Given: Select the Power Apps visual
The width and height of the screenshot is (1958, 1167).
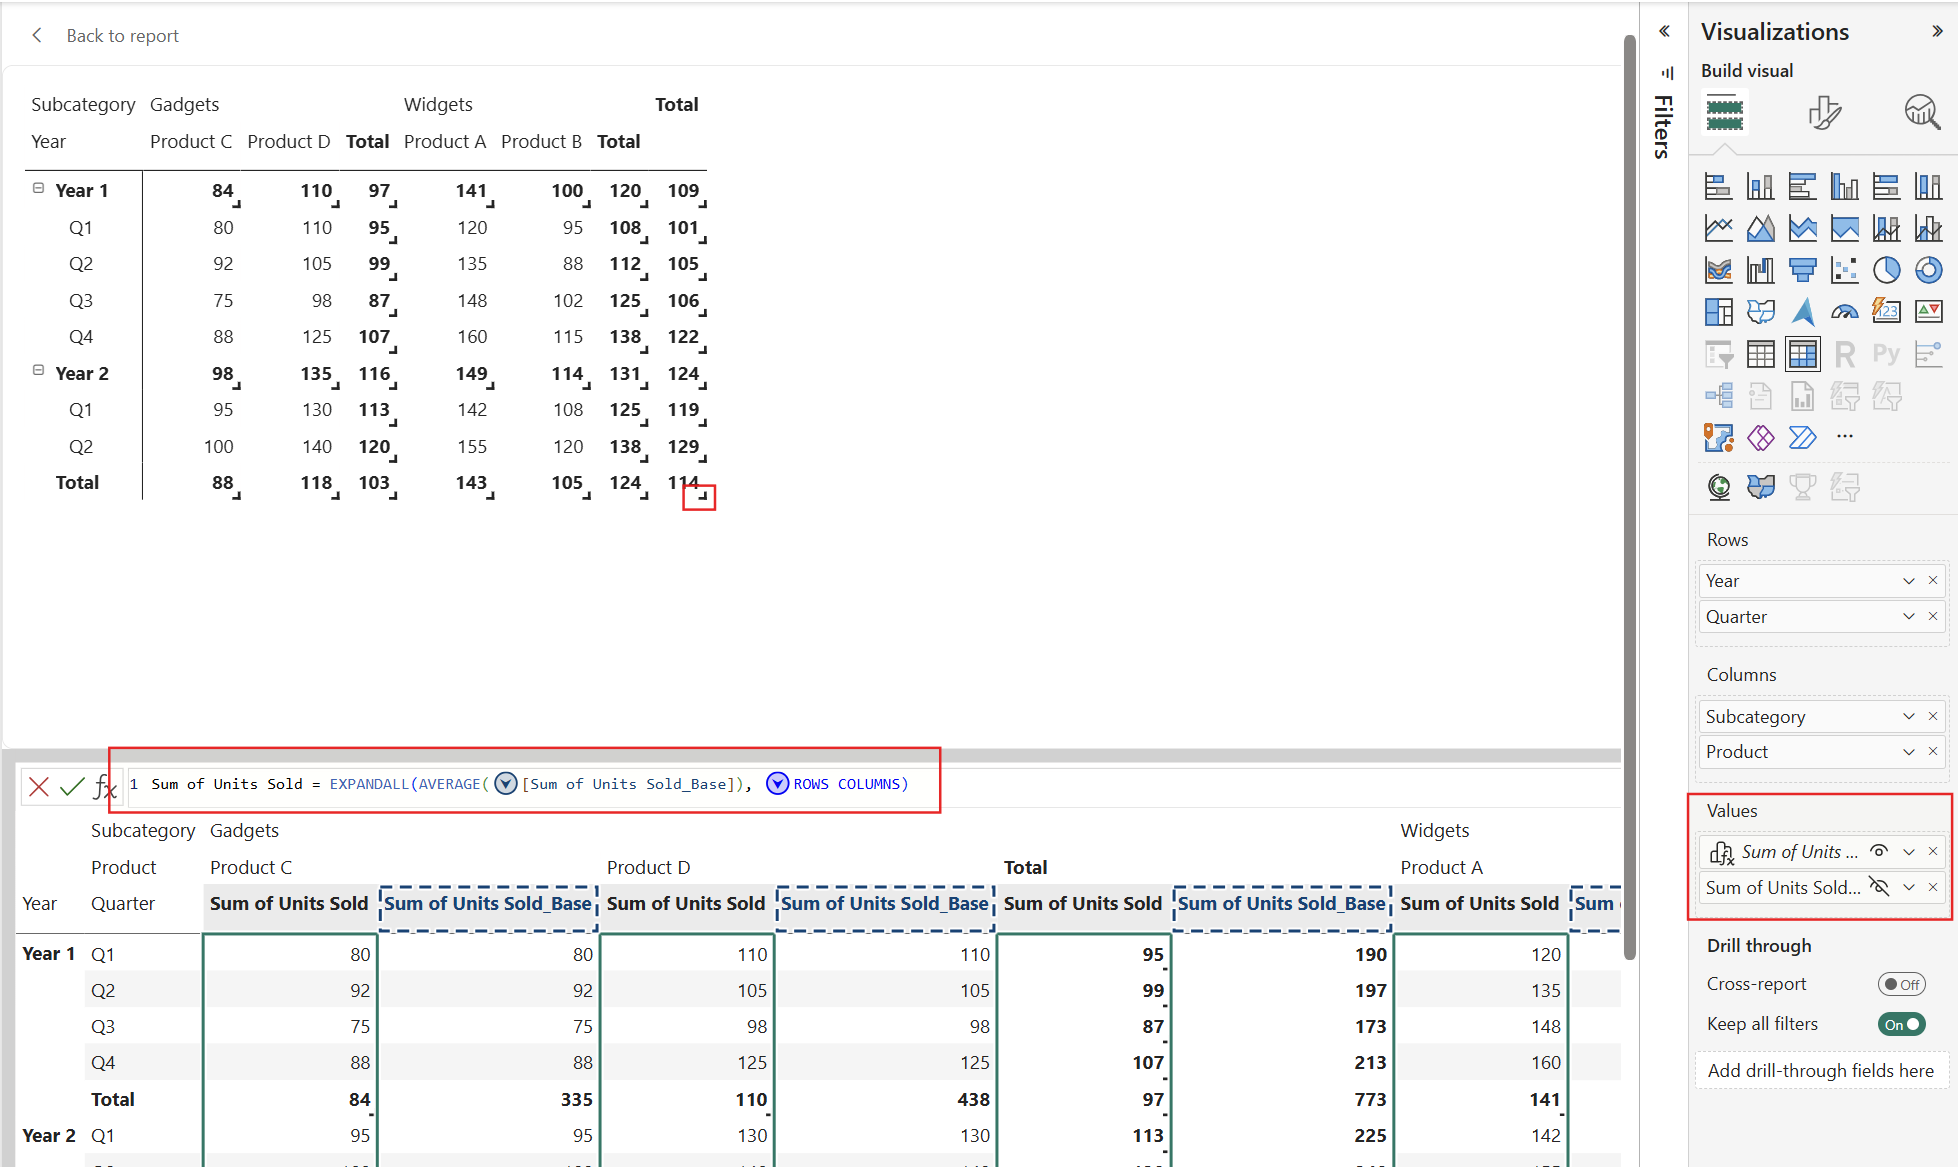Looking at the screenshot, I should pyautogui.click(x=1760, y=437).
